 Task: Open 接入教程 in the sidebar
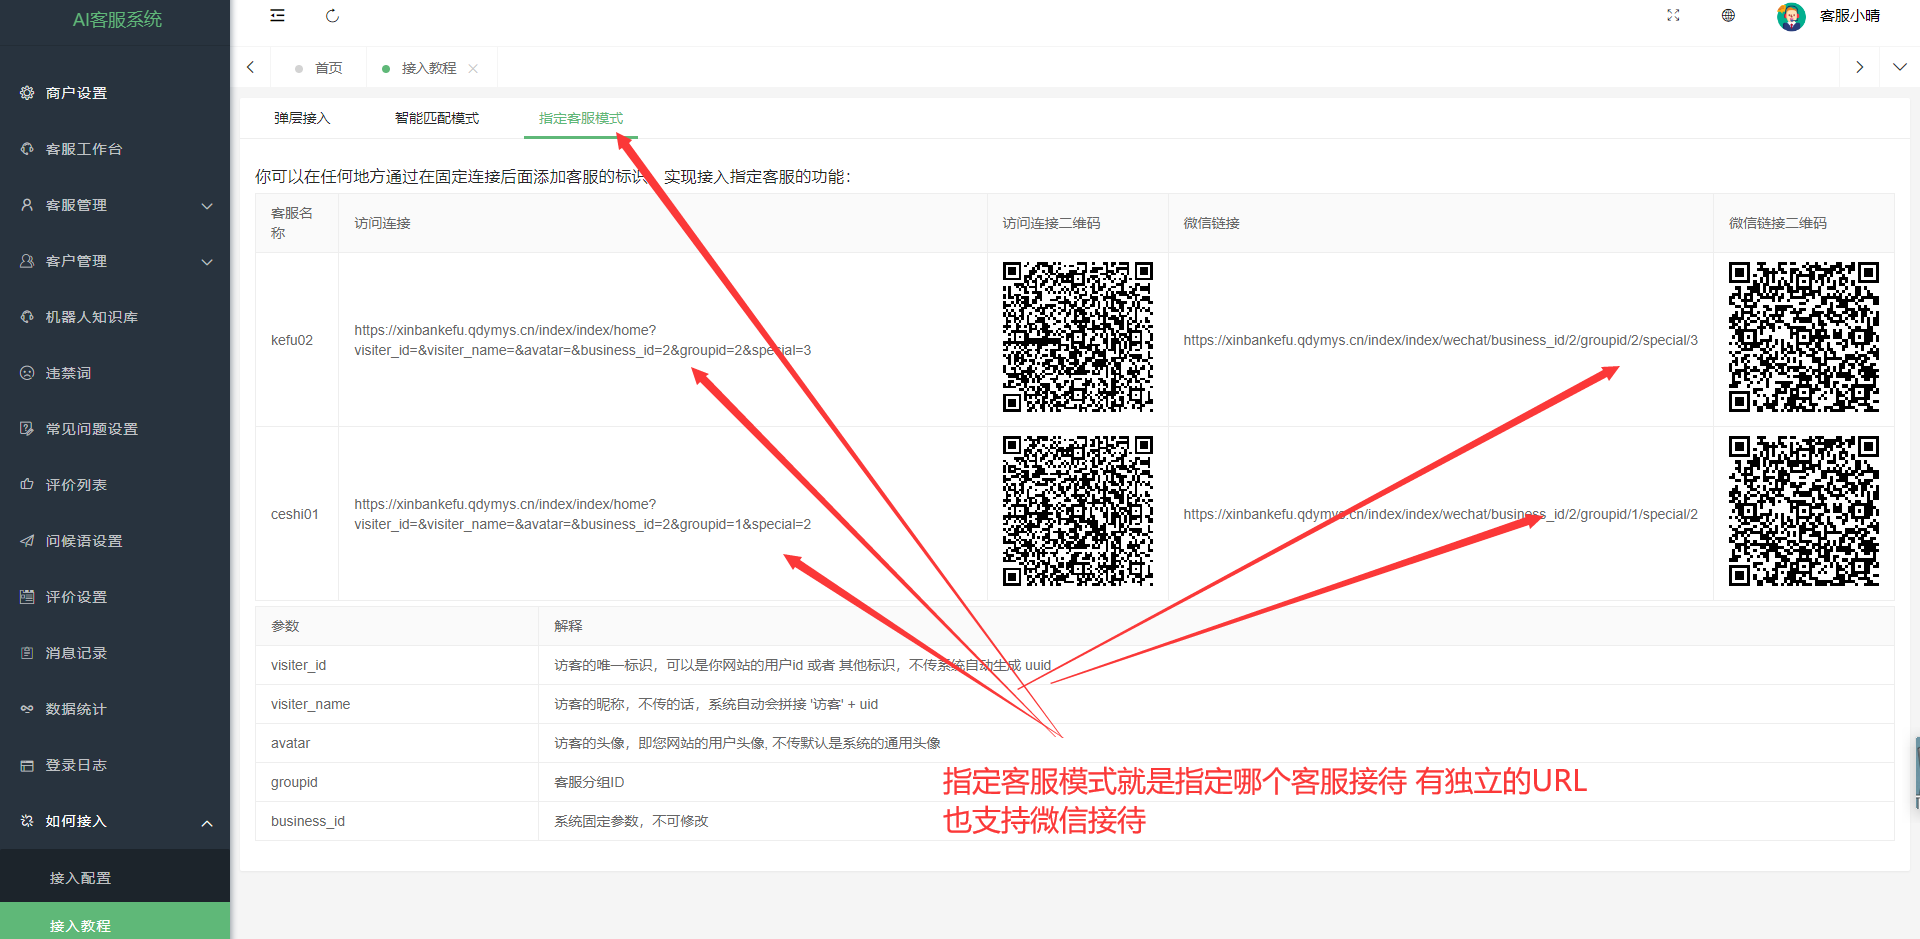[115, 924]
